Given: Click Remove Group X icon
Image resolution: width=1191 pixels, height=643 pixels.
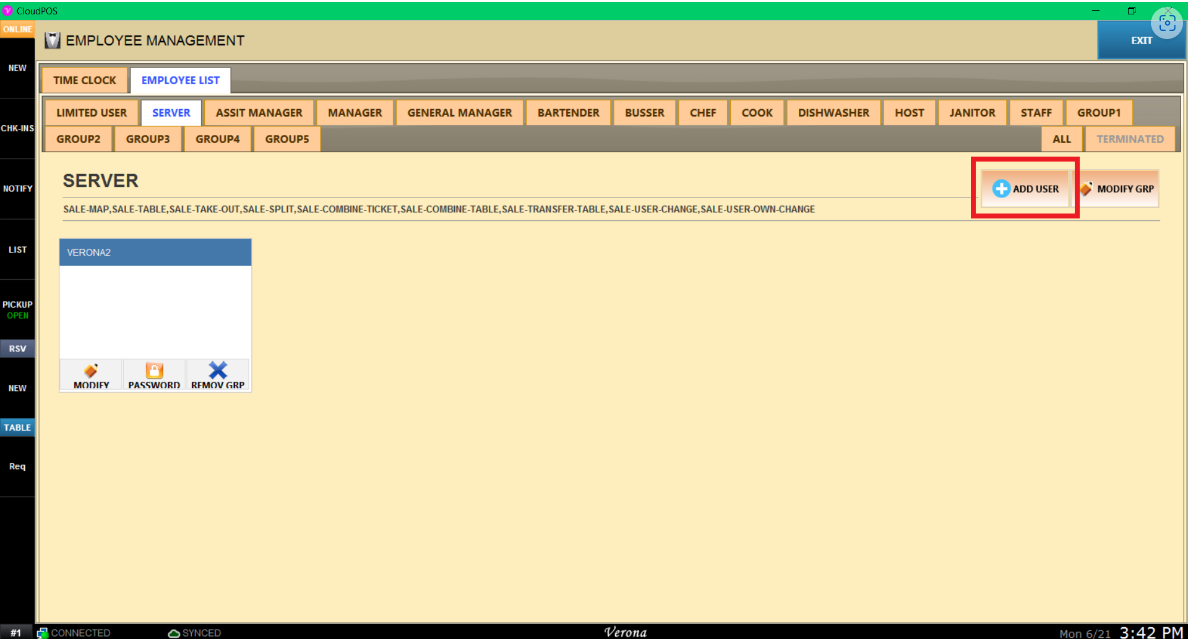Looking at the screenshot, I should click(x=217, y=370).
